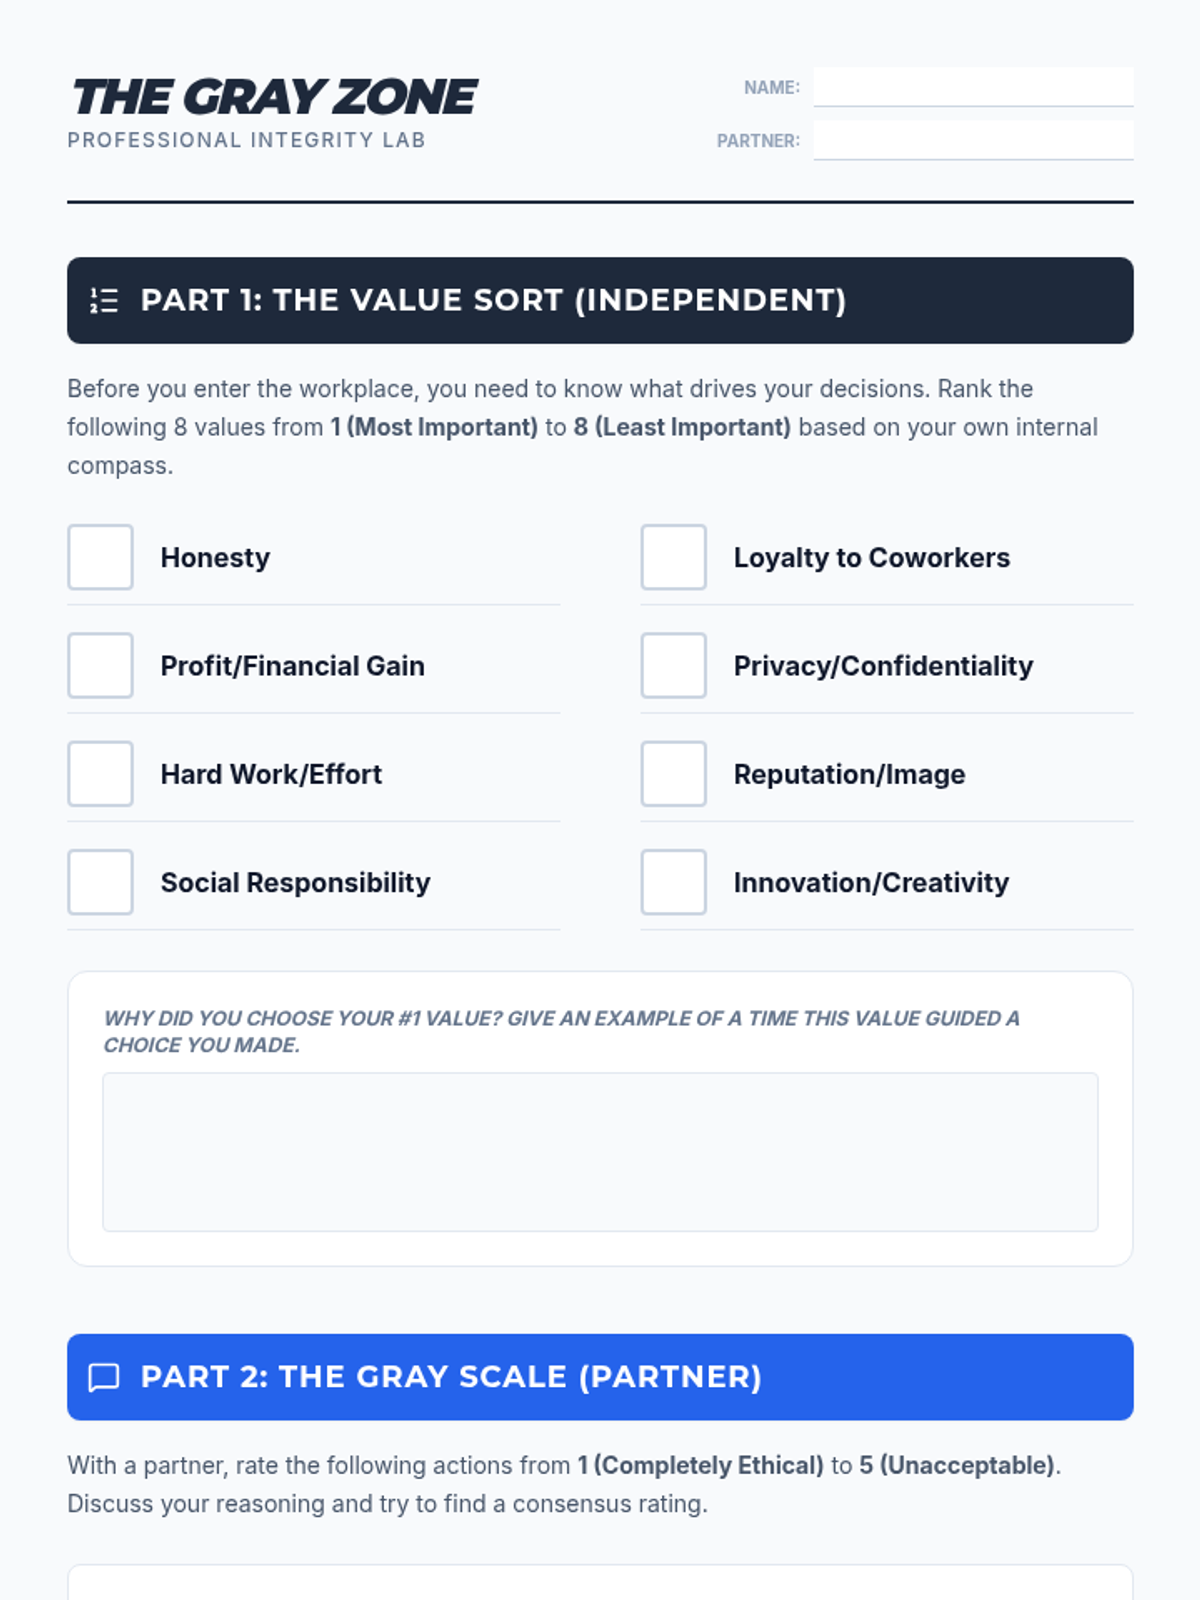Viewport: 1200px width, 1600px height.
Task: Click The Gray Zone title
Action: click(274, 97)
